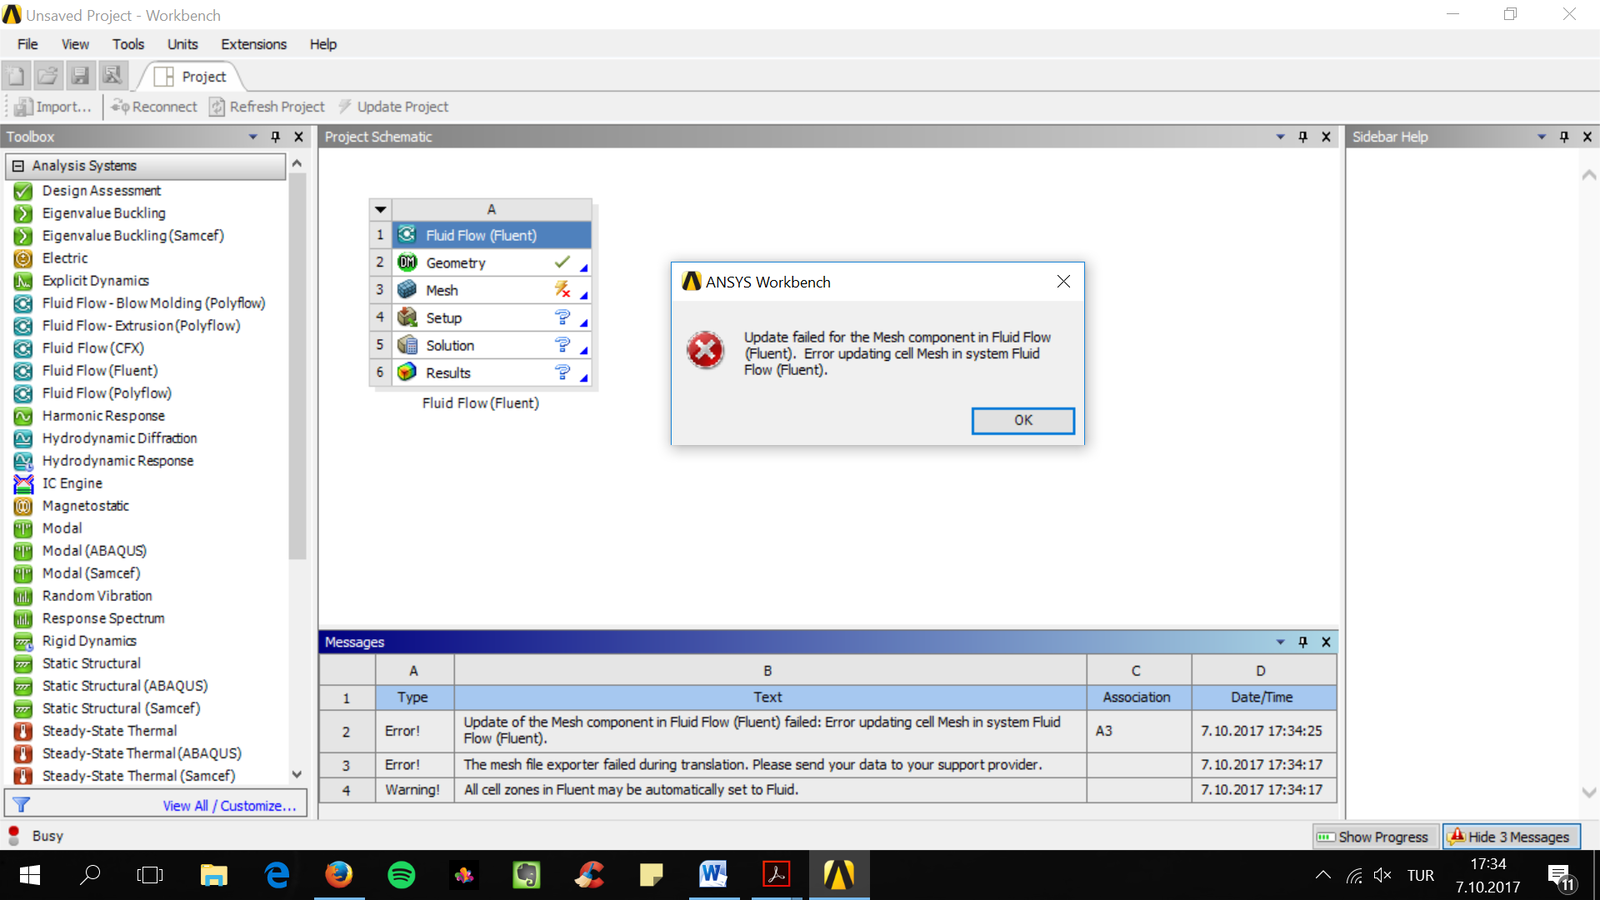
Task: Click the Save project disk icon
Action: (80, 76)
